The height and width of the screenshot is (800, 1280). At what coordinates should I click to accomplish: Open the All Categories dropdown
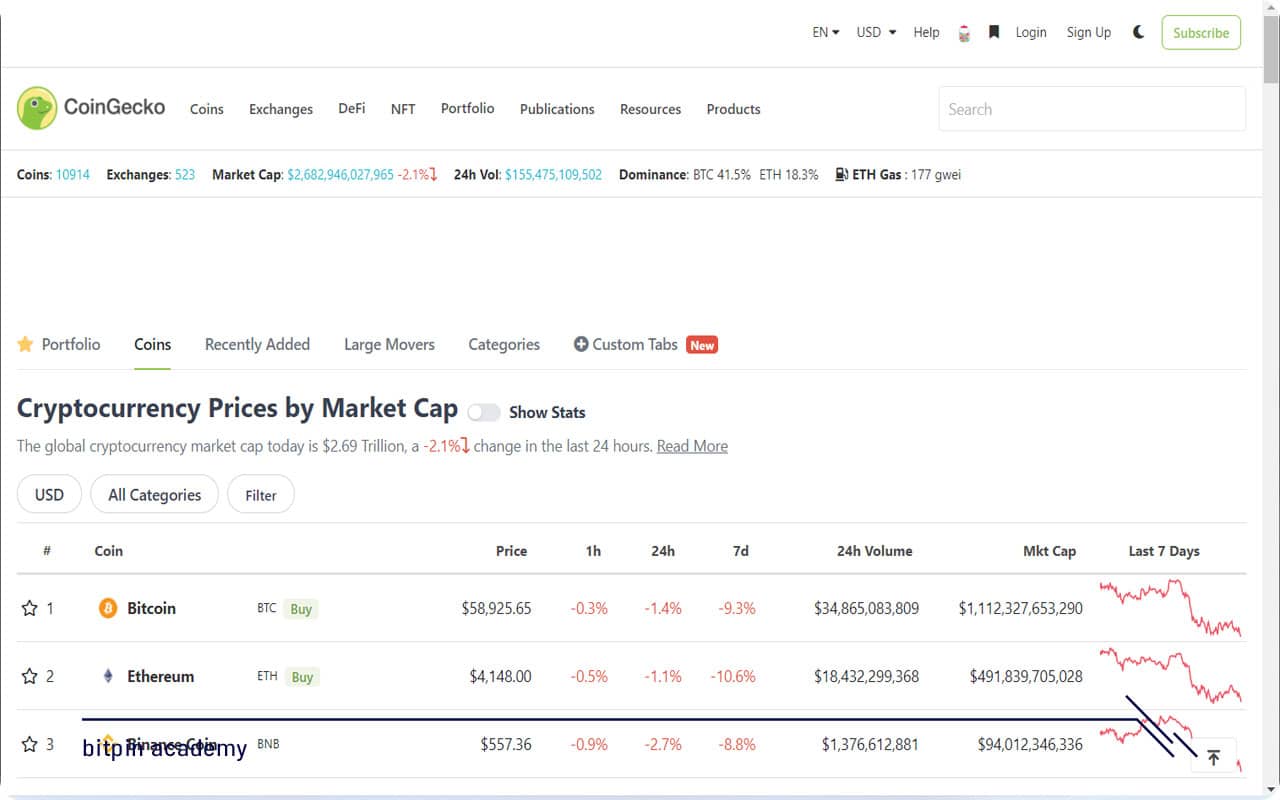pyautogui.click(x=154, y=494)
